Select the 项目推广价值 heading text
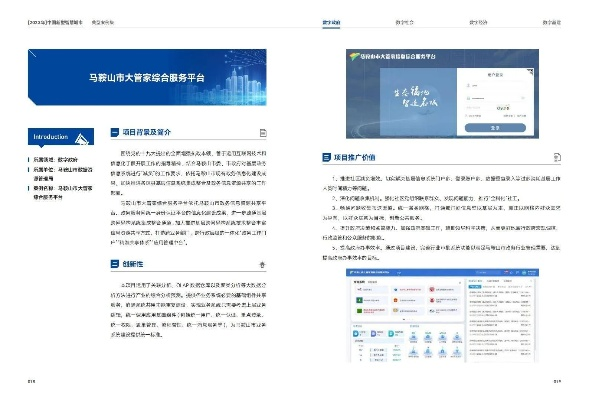This screenshot has width=589, height=400. click(x=355, y=157)
